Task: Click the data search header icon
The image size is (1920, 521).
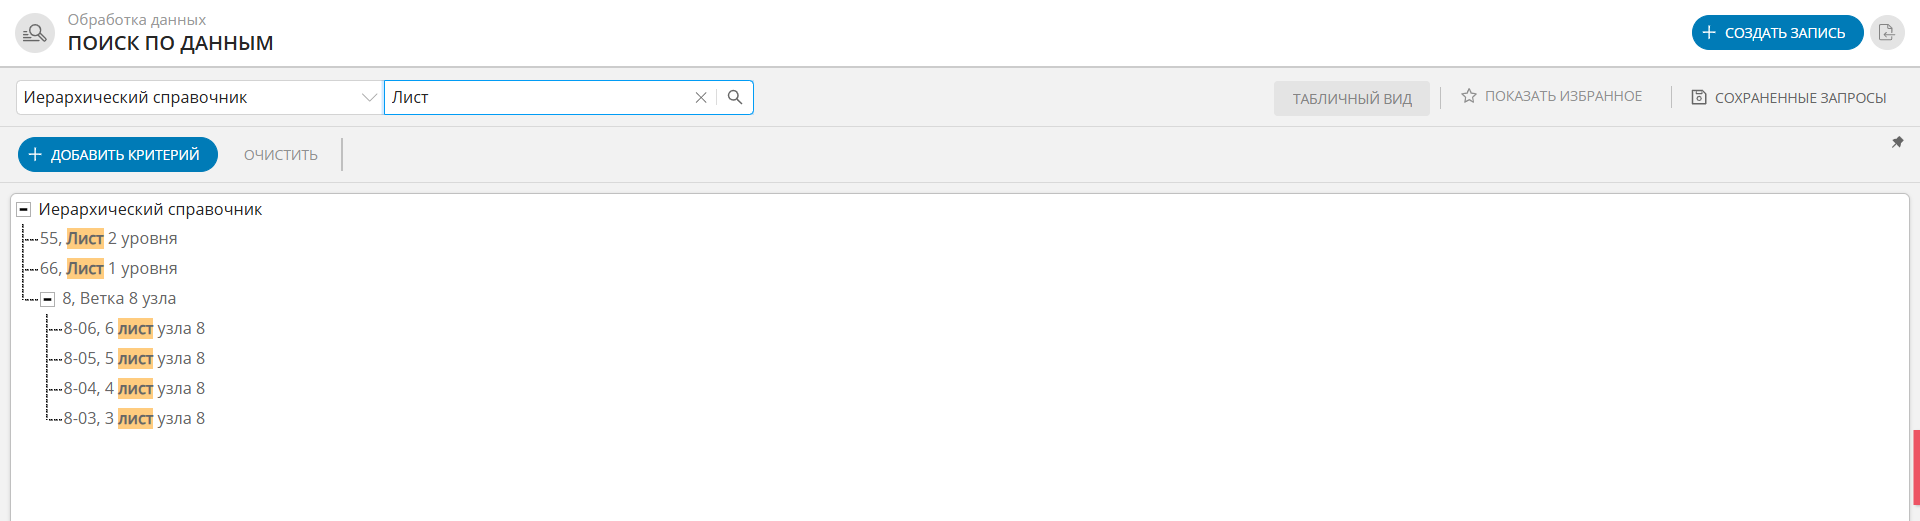Action: 35,33
